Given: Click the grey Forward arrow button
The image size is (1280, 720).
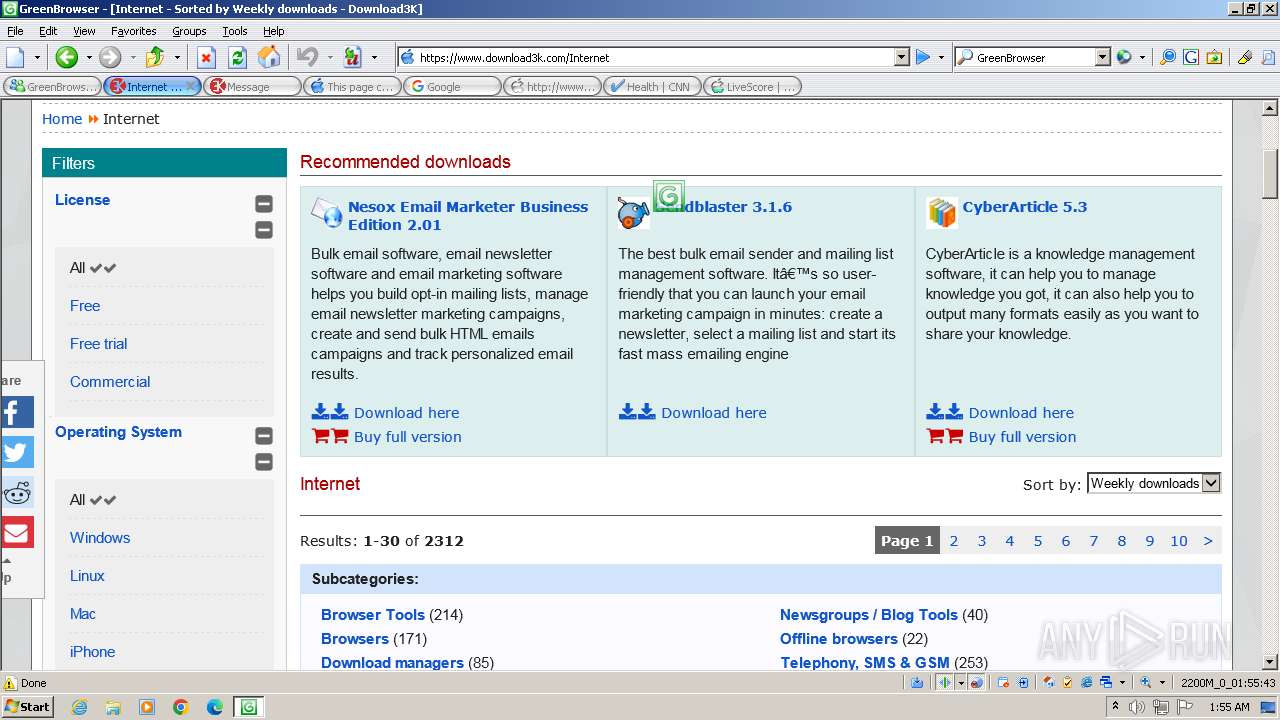Looking at the screenshot, I should [109, 57].
